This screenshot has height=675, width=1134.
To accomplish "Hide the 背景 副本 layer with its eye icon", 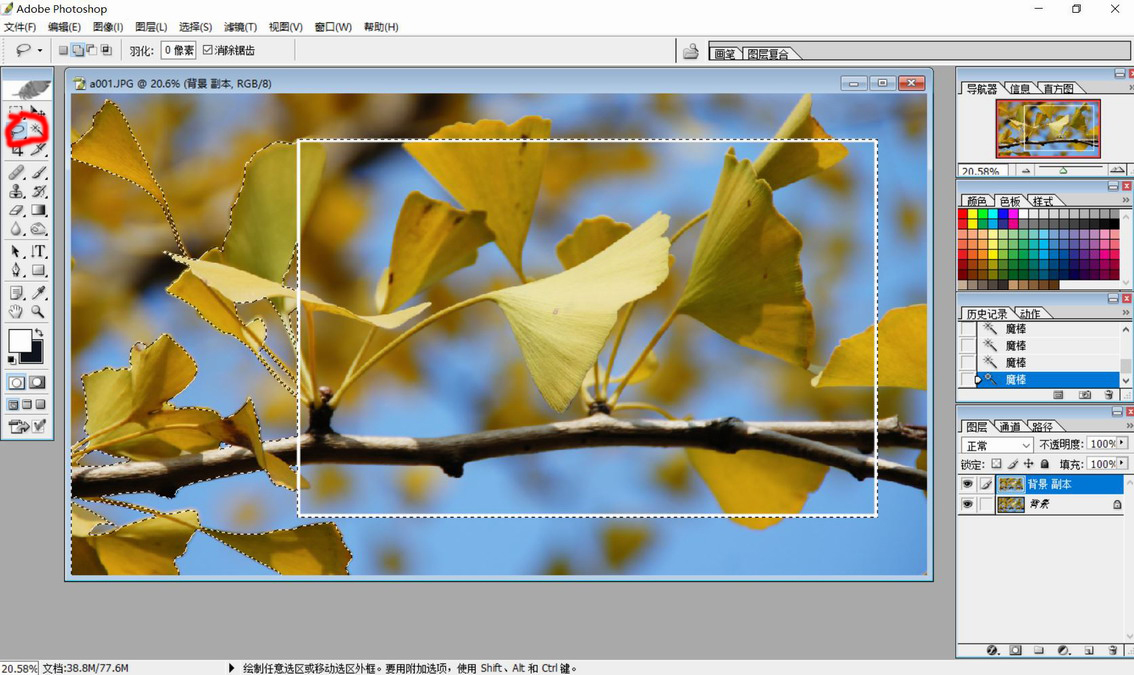I will tap(967, 484).
